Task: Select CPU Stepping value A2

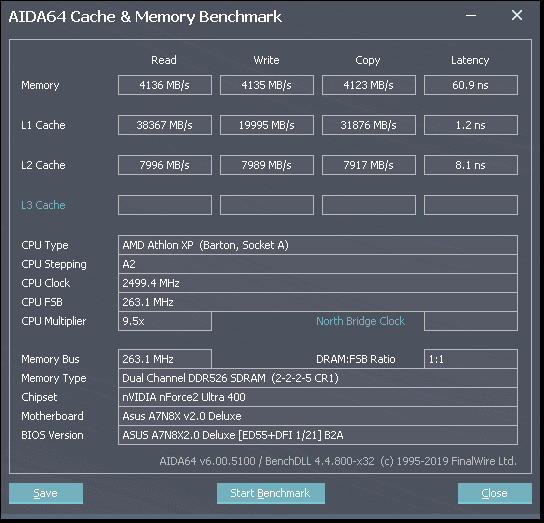Action: click(x=318, y=264)
